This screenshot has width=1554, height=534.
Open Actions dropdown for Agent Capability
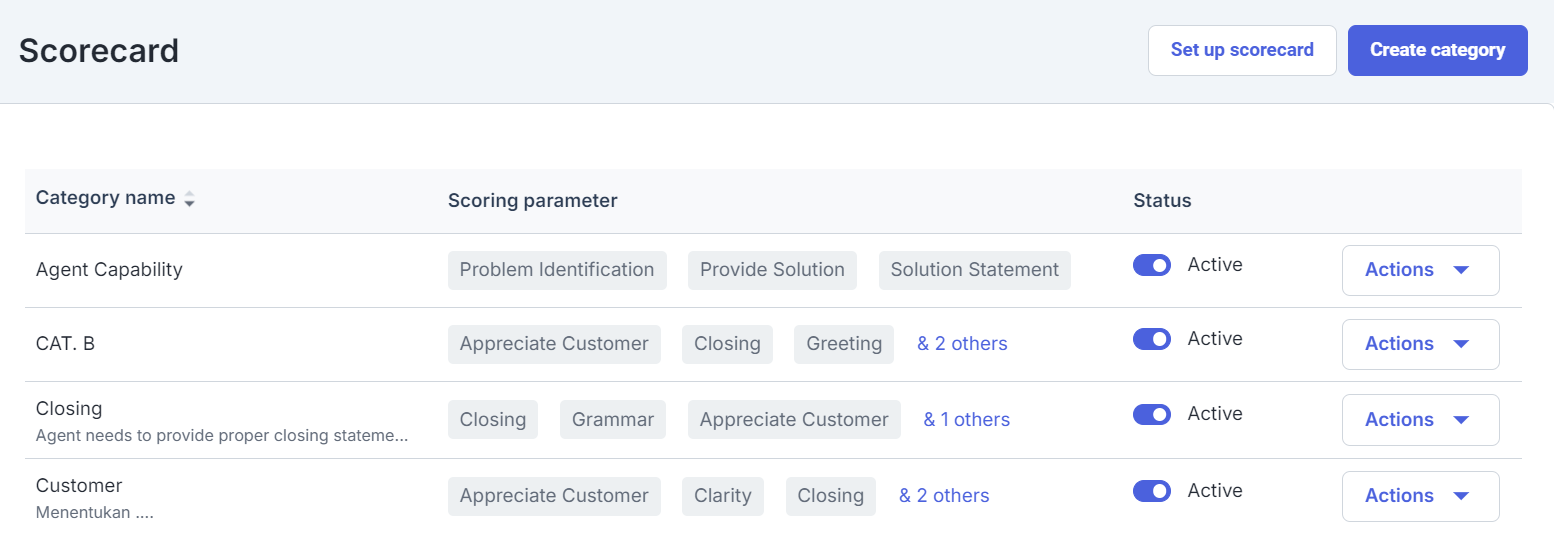click(1420, 270)
